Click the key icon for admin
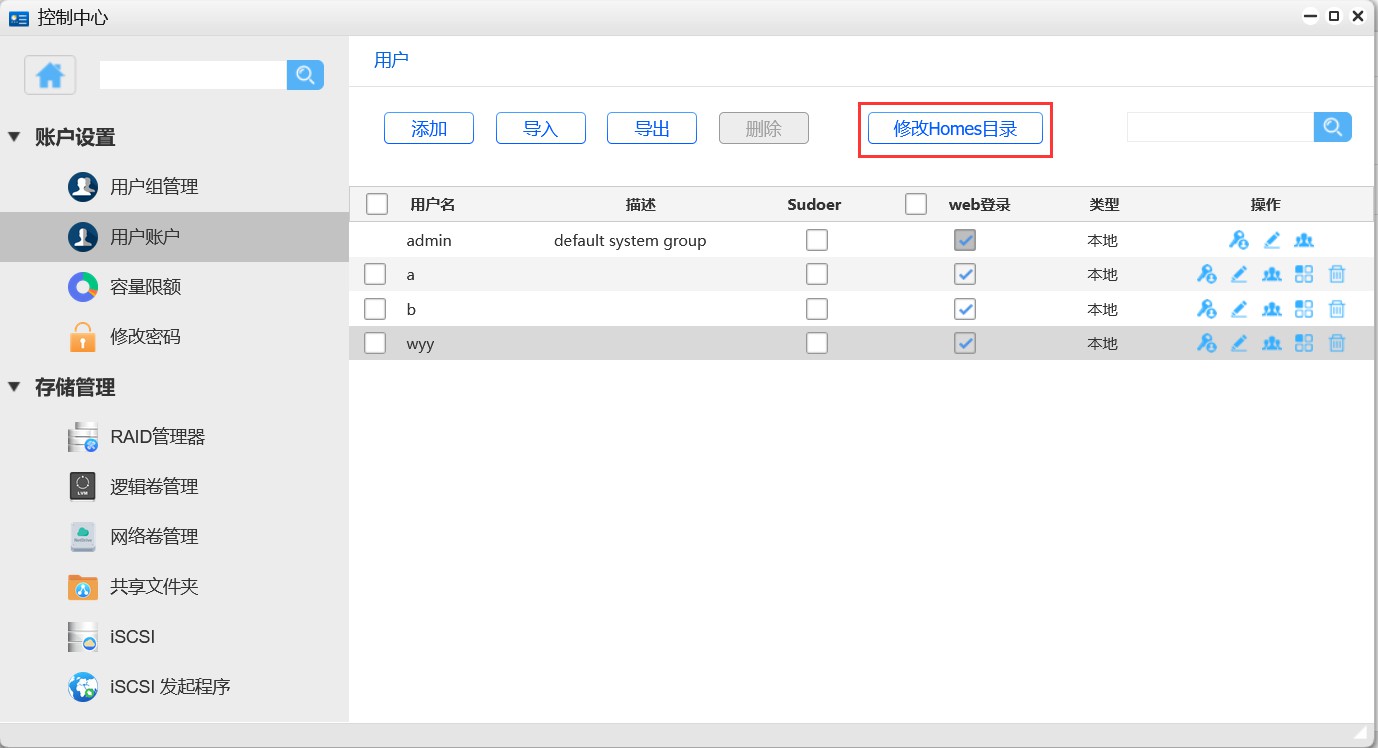1378x748 pixels. 1239,240
